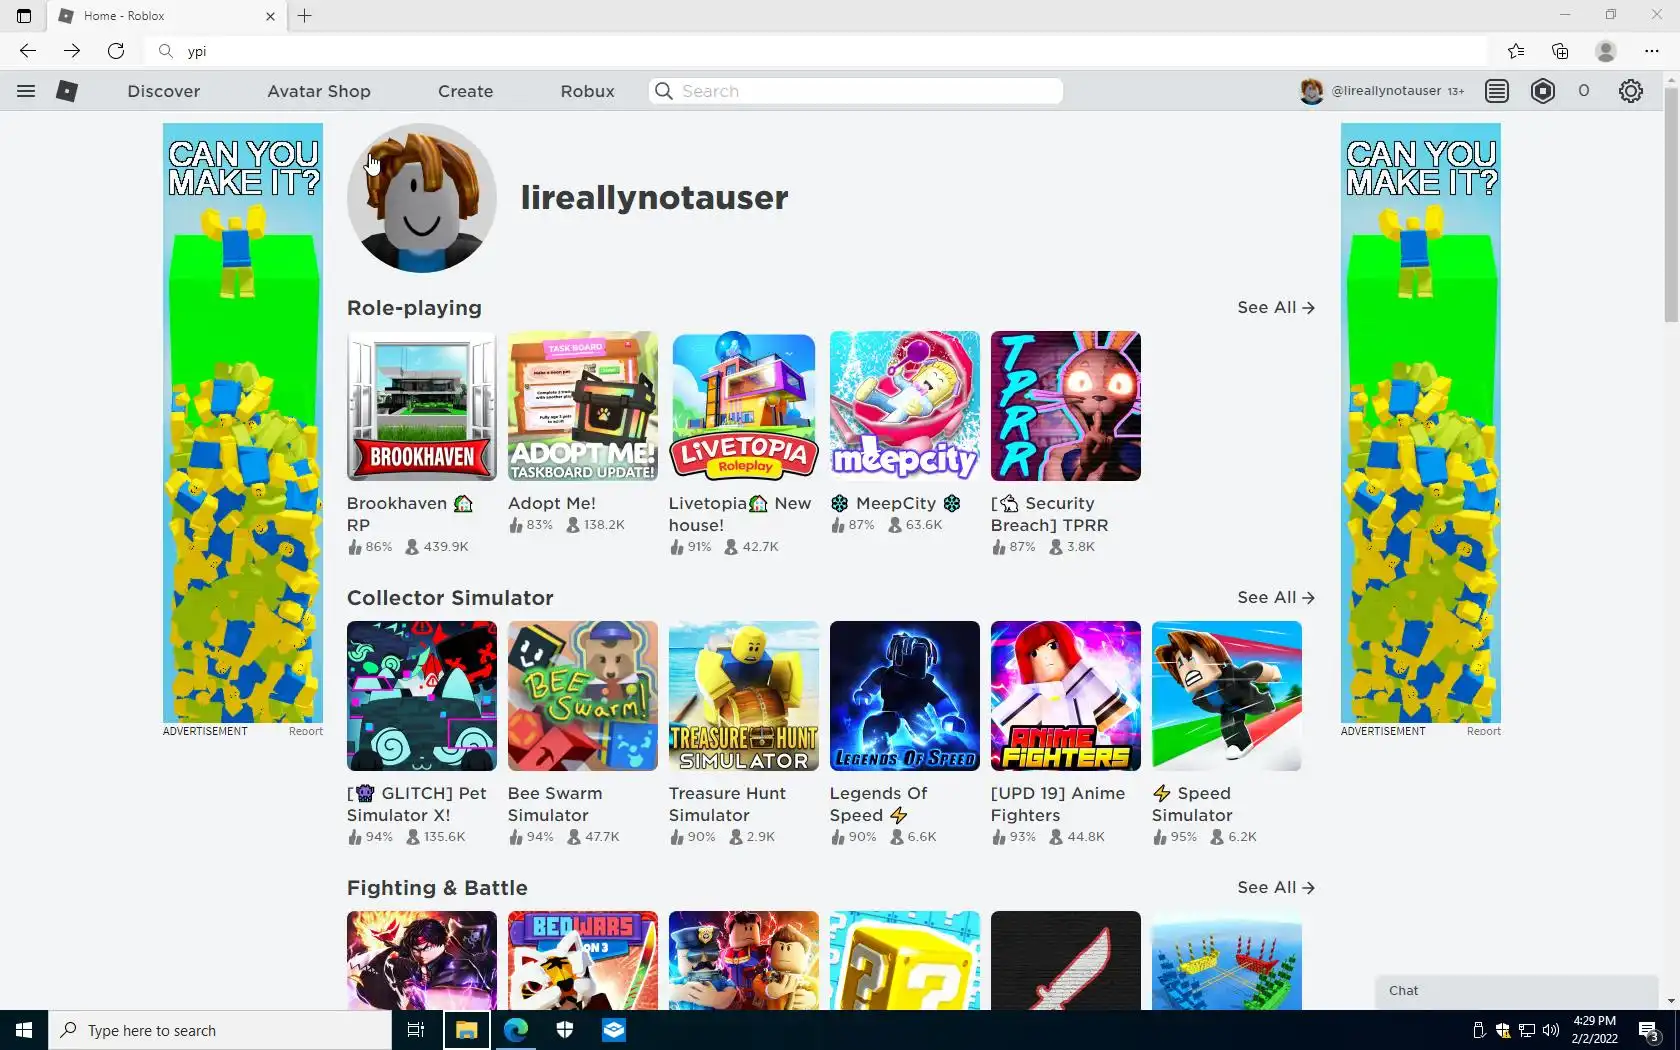Close the Home - Roblox tab
This screenshot has height=1050, width=1680.
270,16
